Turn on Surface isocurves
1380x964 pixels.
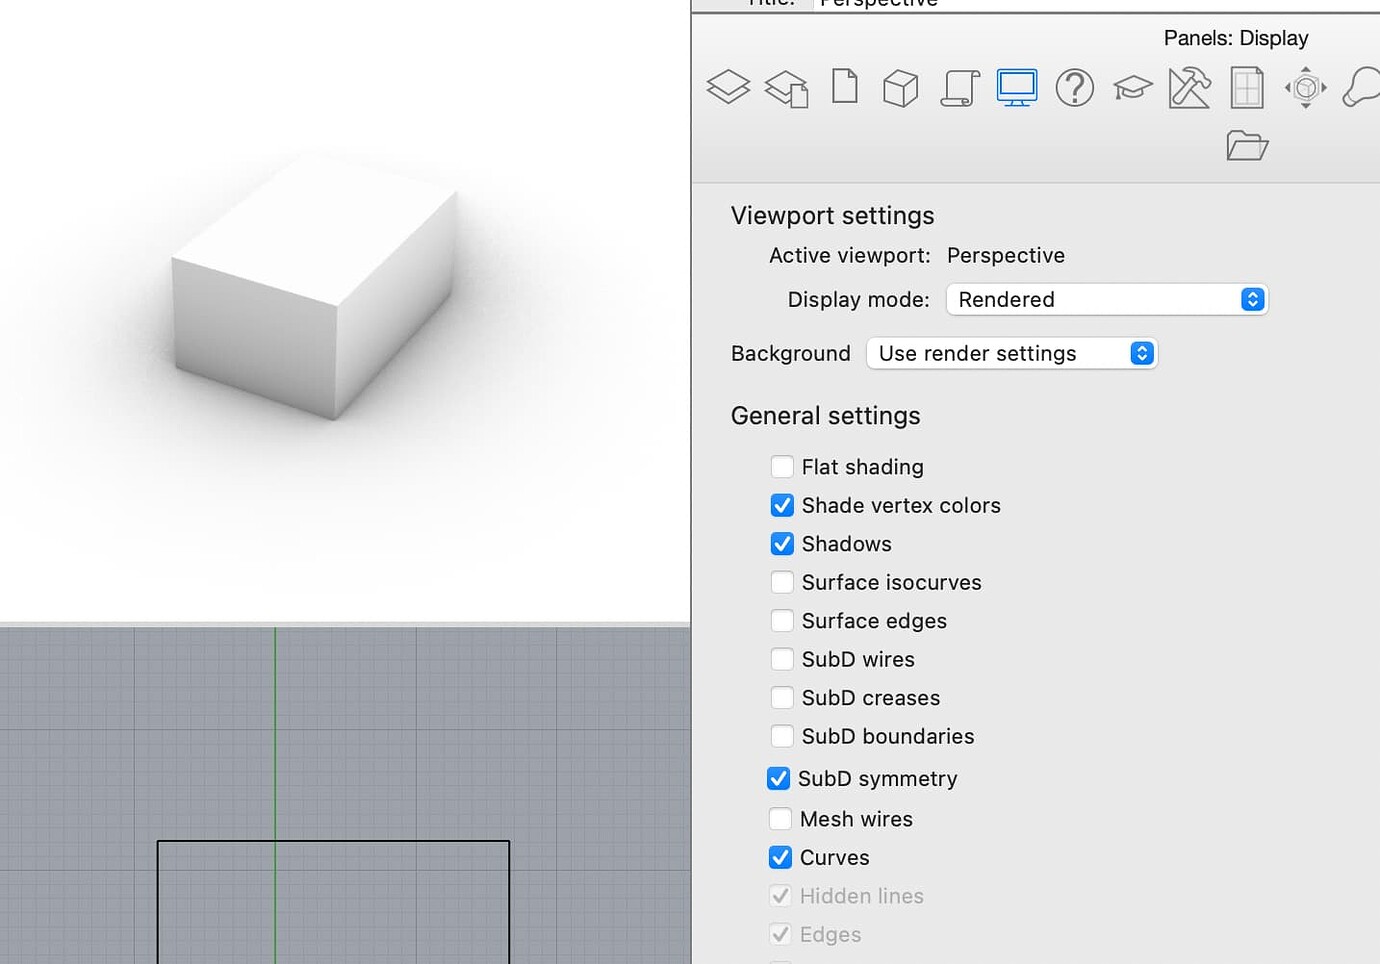click(782, 582)
